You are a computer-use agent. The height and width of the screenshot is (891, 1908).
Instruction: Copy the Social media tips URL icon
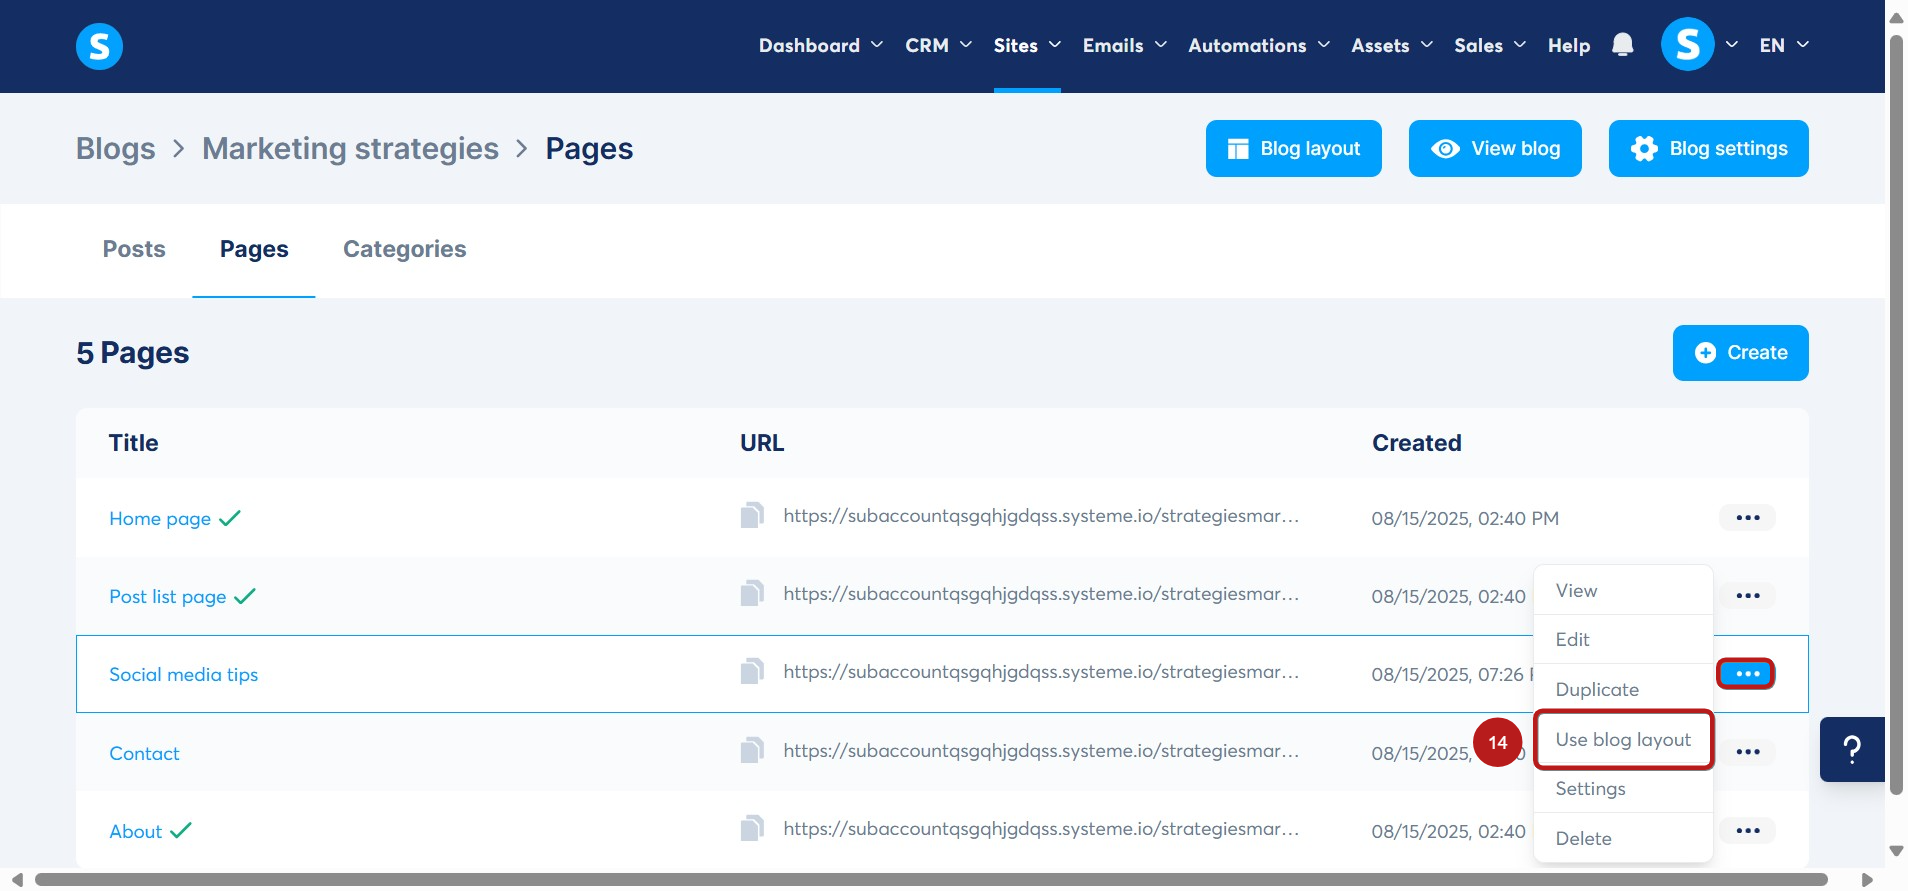click(x=752, y=671)
